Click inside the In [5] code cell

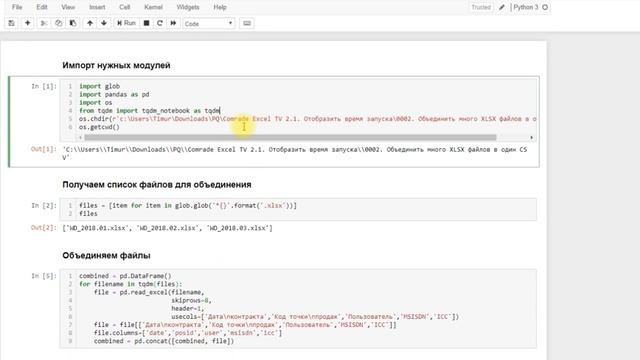click(x=298, y=309)
